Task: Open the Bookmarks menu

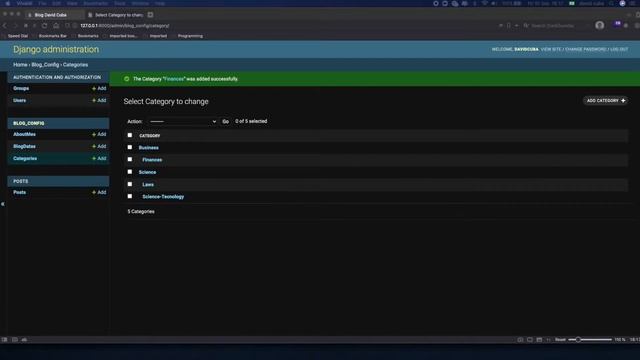Action: (x=96, y=3)
